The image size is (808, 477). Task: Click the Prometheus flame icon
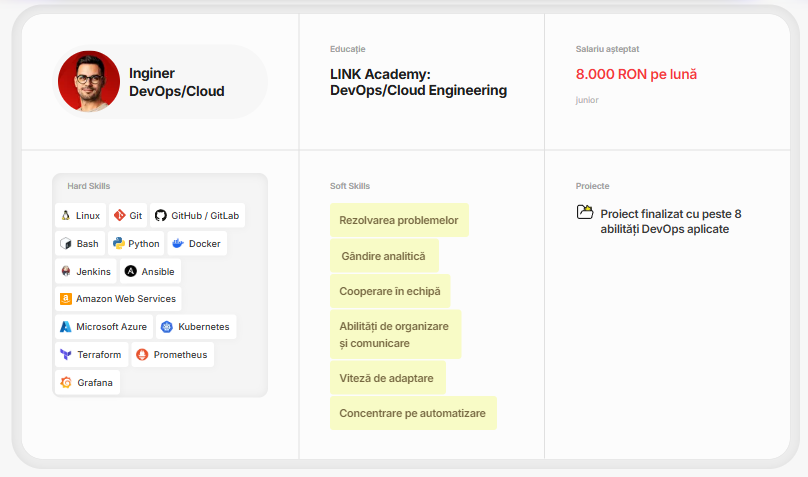(x=142, y=354)
